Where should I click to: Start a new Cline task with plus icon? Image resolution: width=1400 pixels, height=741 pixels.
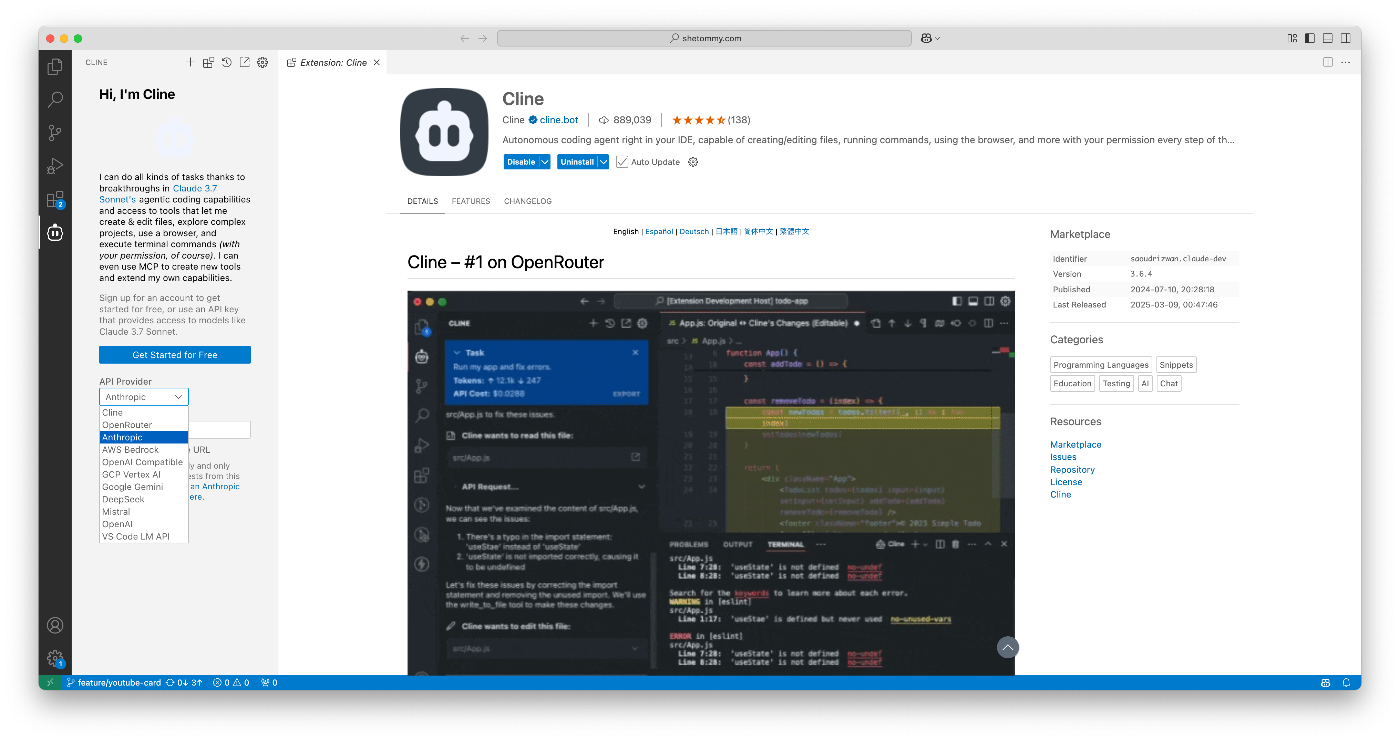click(190, 62)
